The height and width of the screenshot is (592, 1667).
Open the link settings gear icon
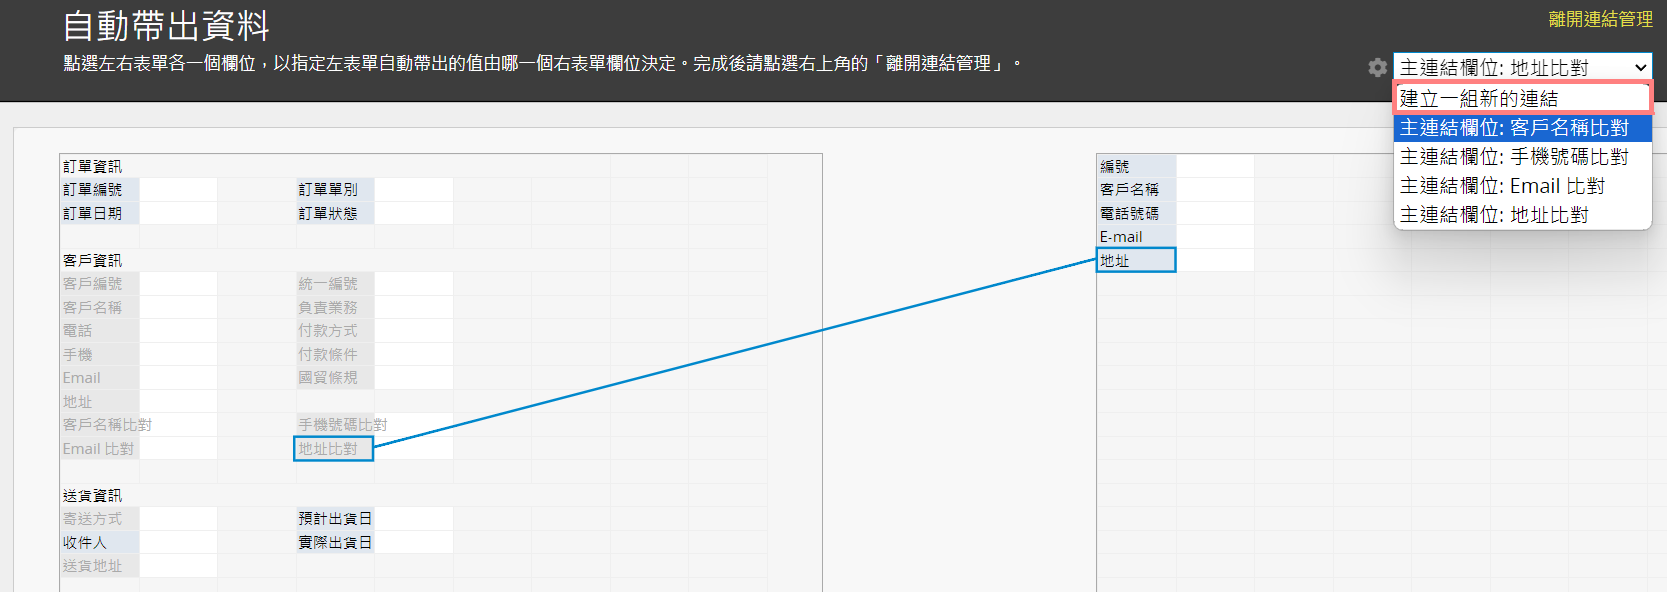(1377, 67)
